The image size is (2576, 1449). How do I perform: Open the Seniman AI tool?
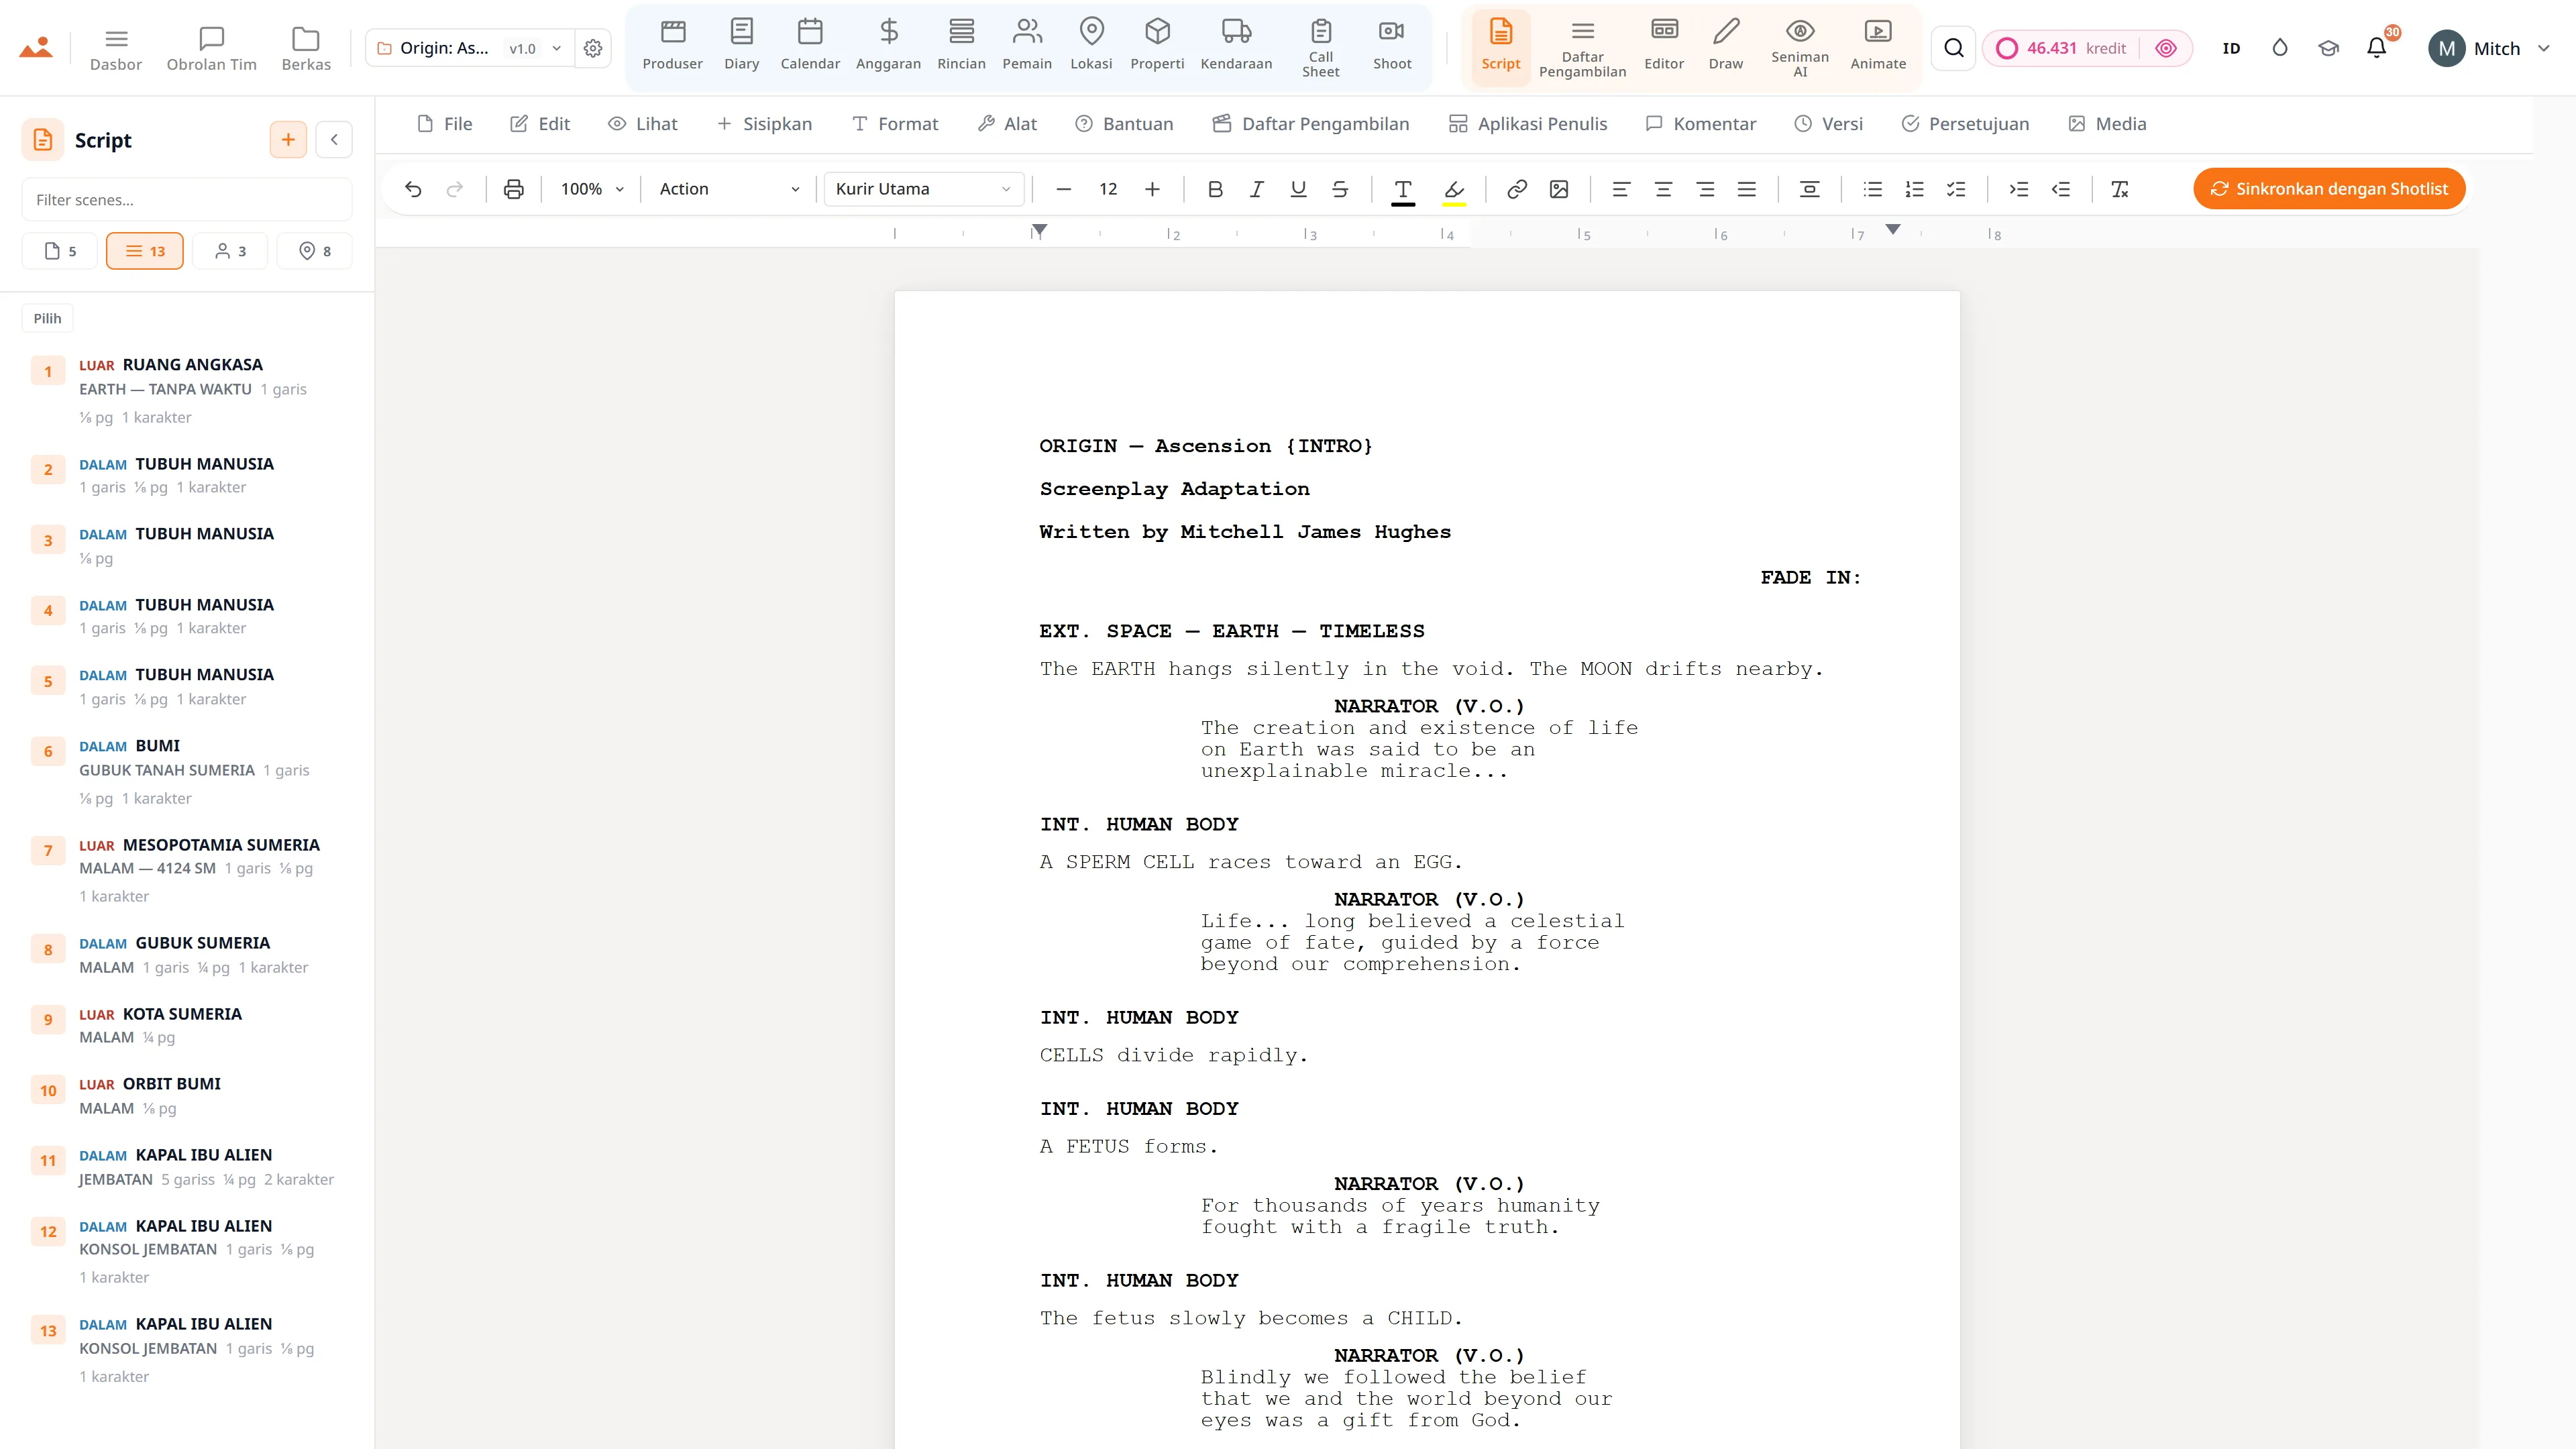[x=1799, y=48]
